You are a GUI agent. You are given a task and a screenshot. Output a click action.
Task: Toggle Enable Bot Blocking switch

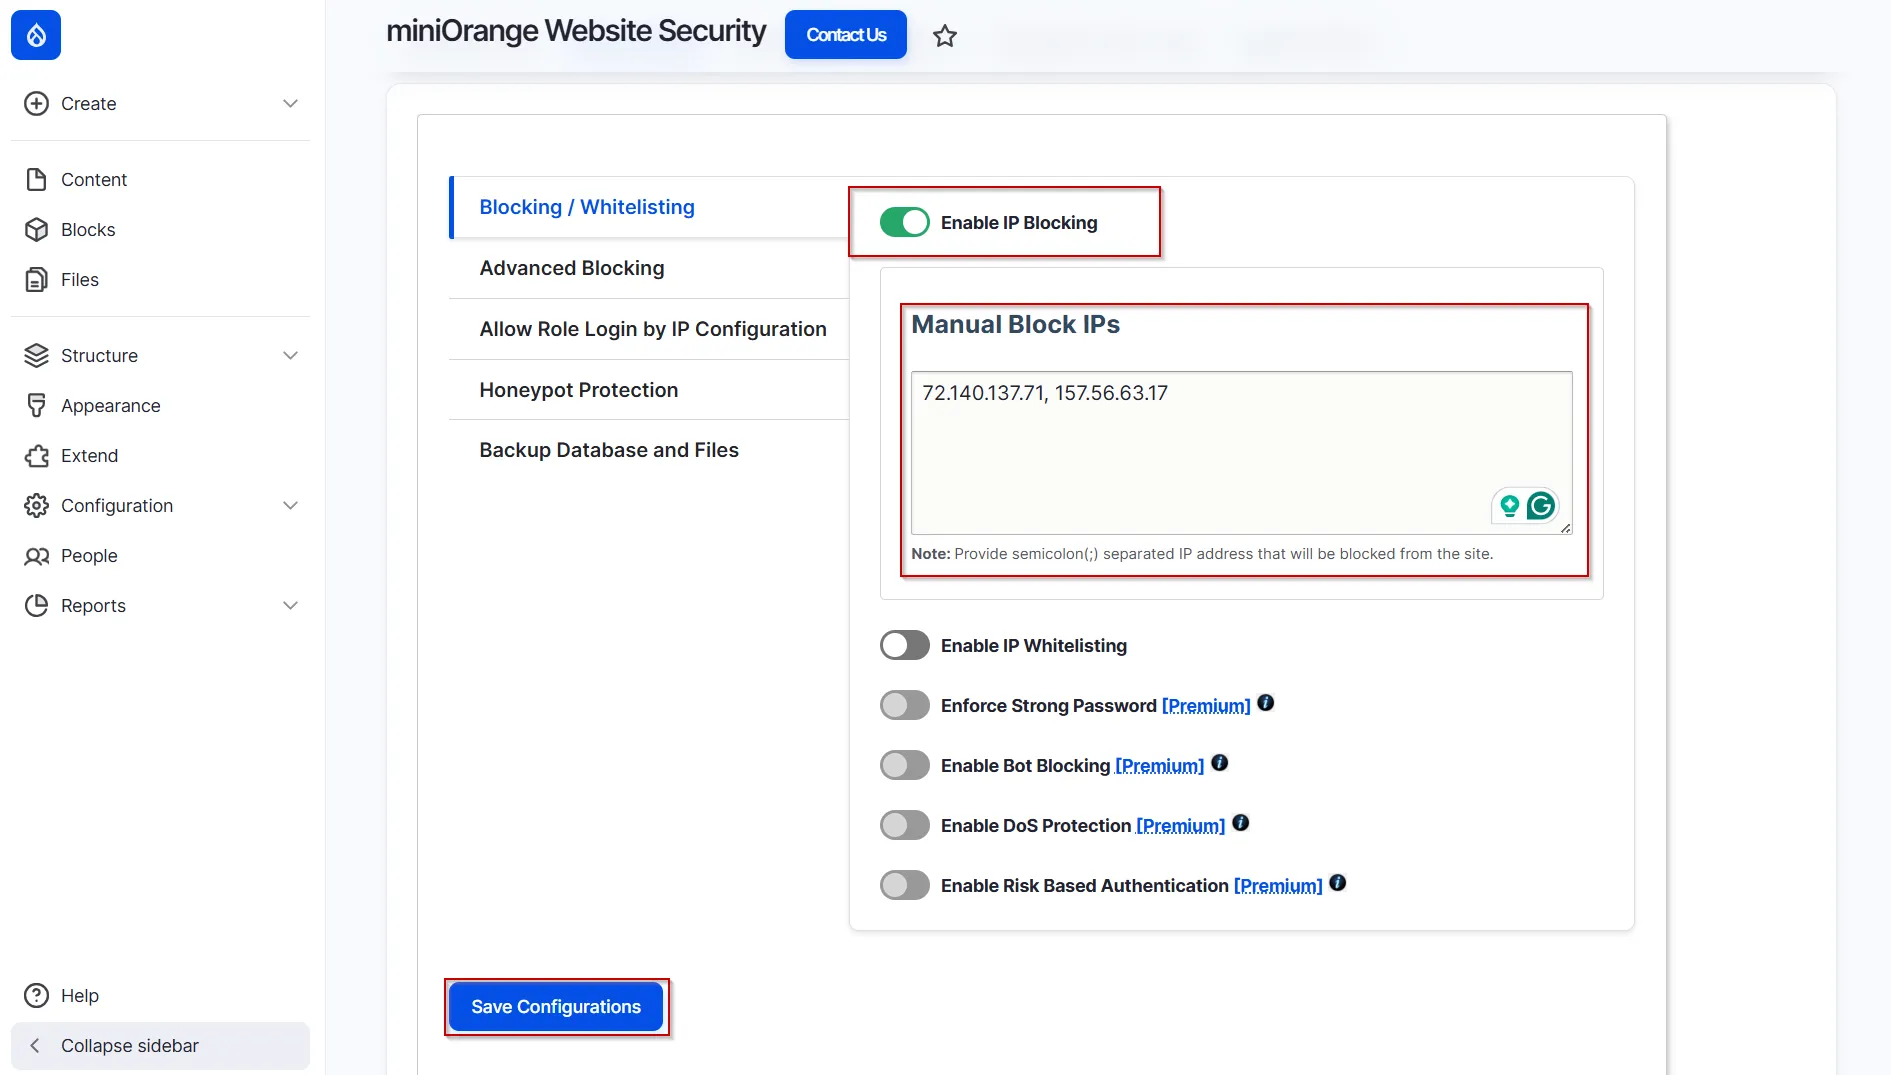coord(905,765)
